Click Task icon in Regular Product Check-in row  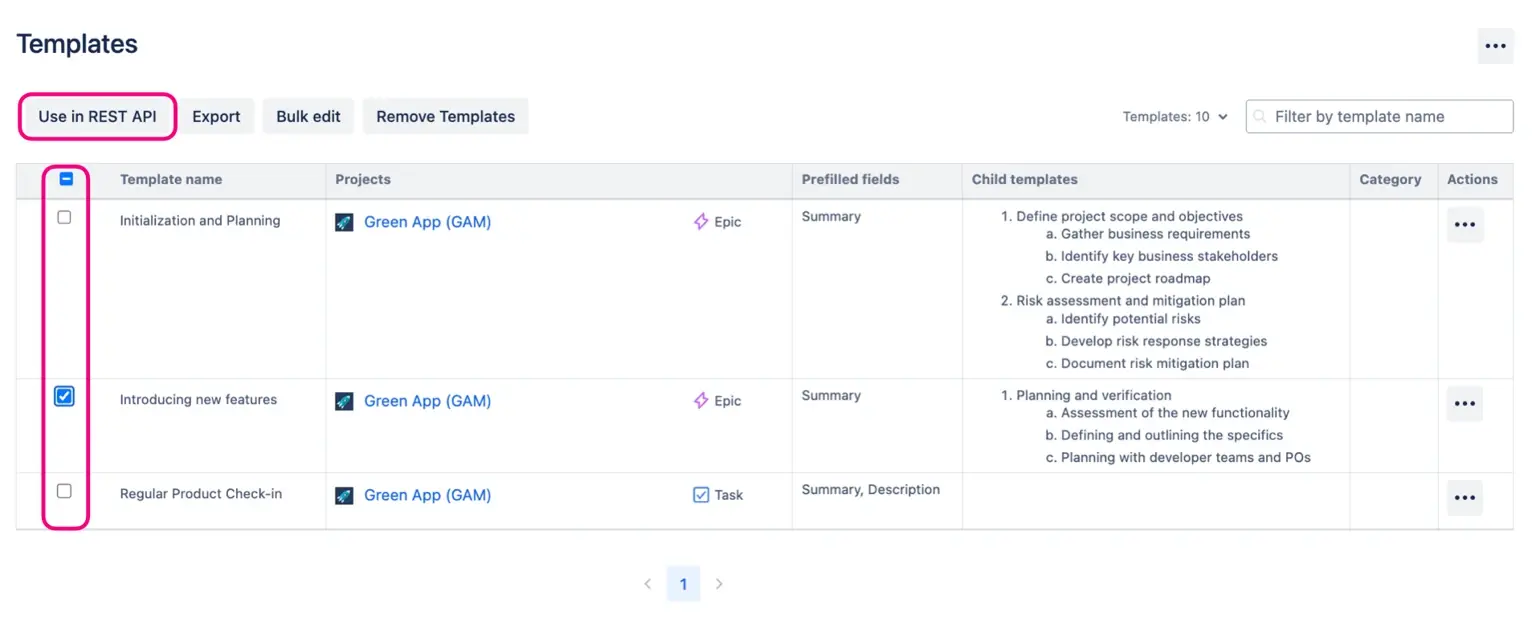pos(701,495)
